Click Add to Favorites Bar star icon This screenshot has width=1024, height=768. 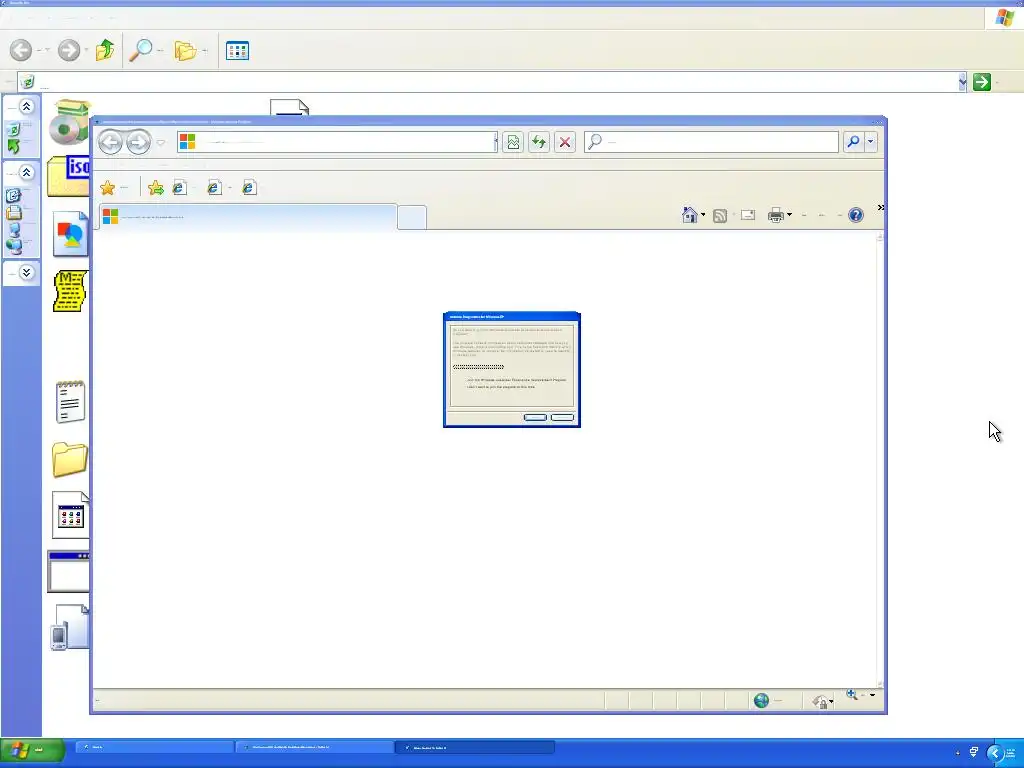(155, 188)
